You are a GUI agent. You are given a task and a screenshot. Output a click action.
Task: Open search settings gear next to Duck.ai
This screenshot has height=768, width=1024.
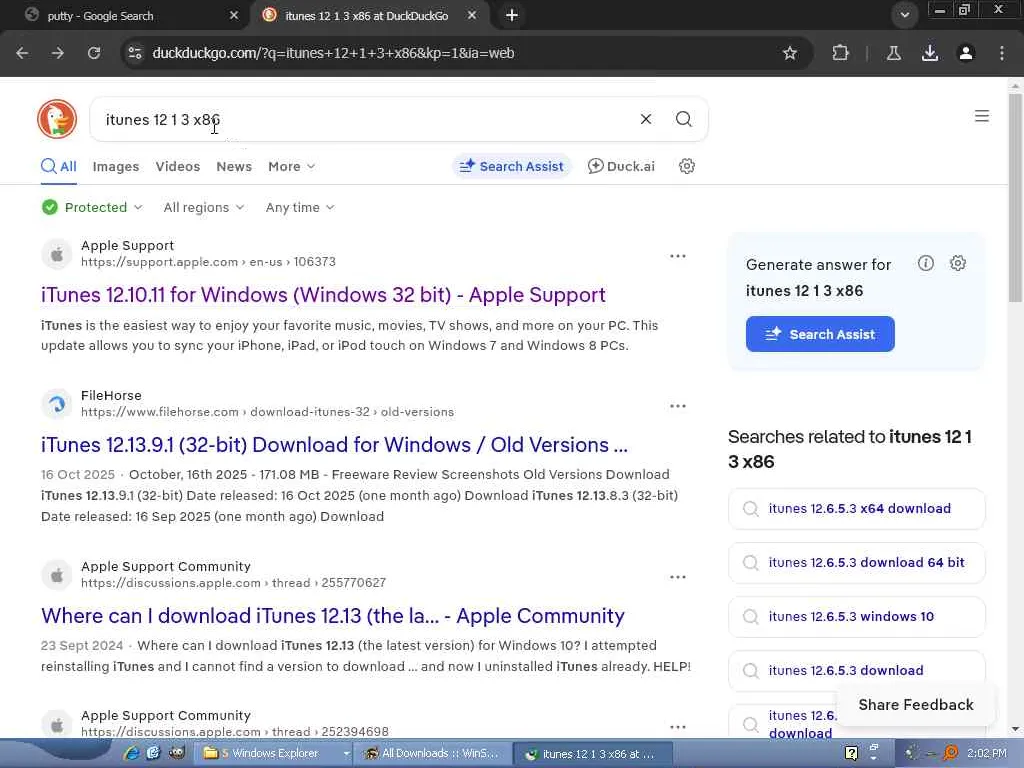(x=686, y=166)
